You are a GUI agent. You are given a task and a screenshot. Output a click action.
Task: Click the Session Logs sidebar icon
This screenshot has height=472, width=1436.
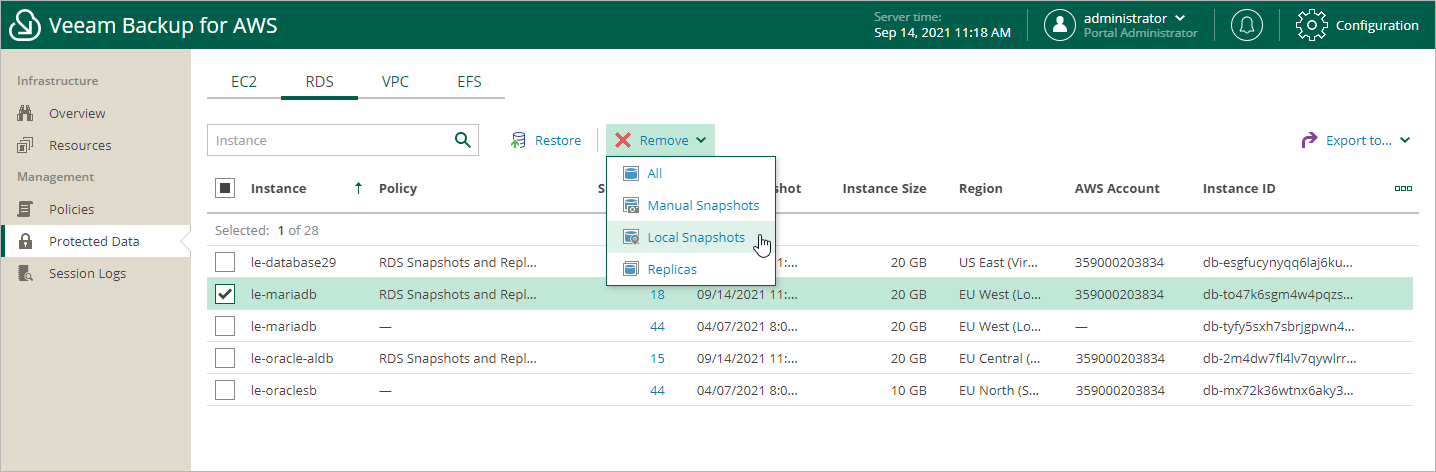click(x=27, y=273)
